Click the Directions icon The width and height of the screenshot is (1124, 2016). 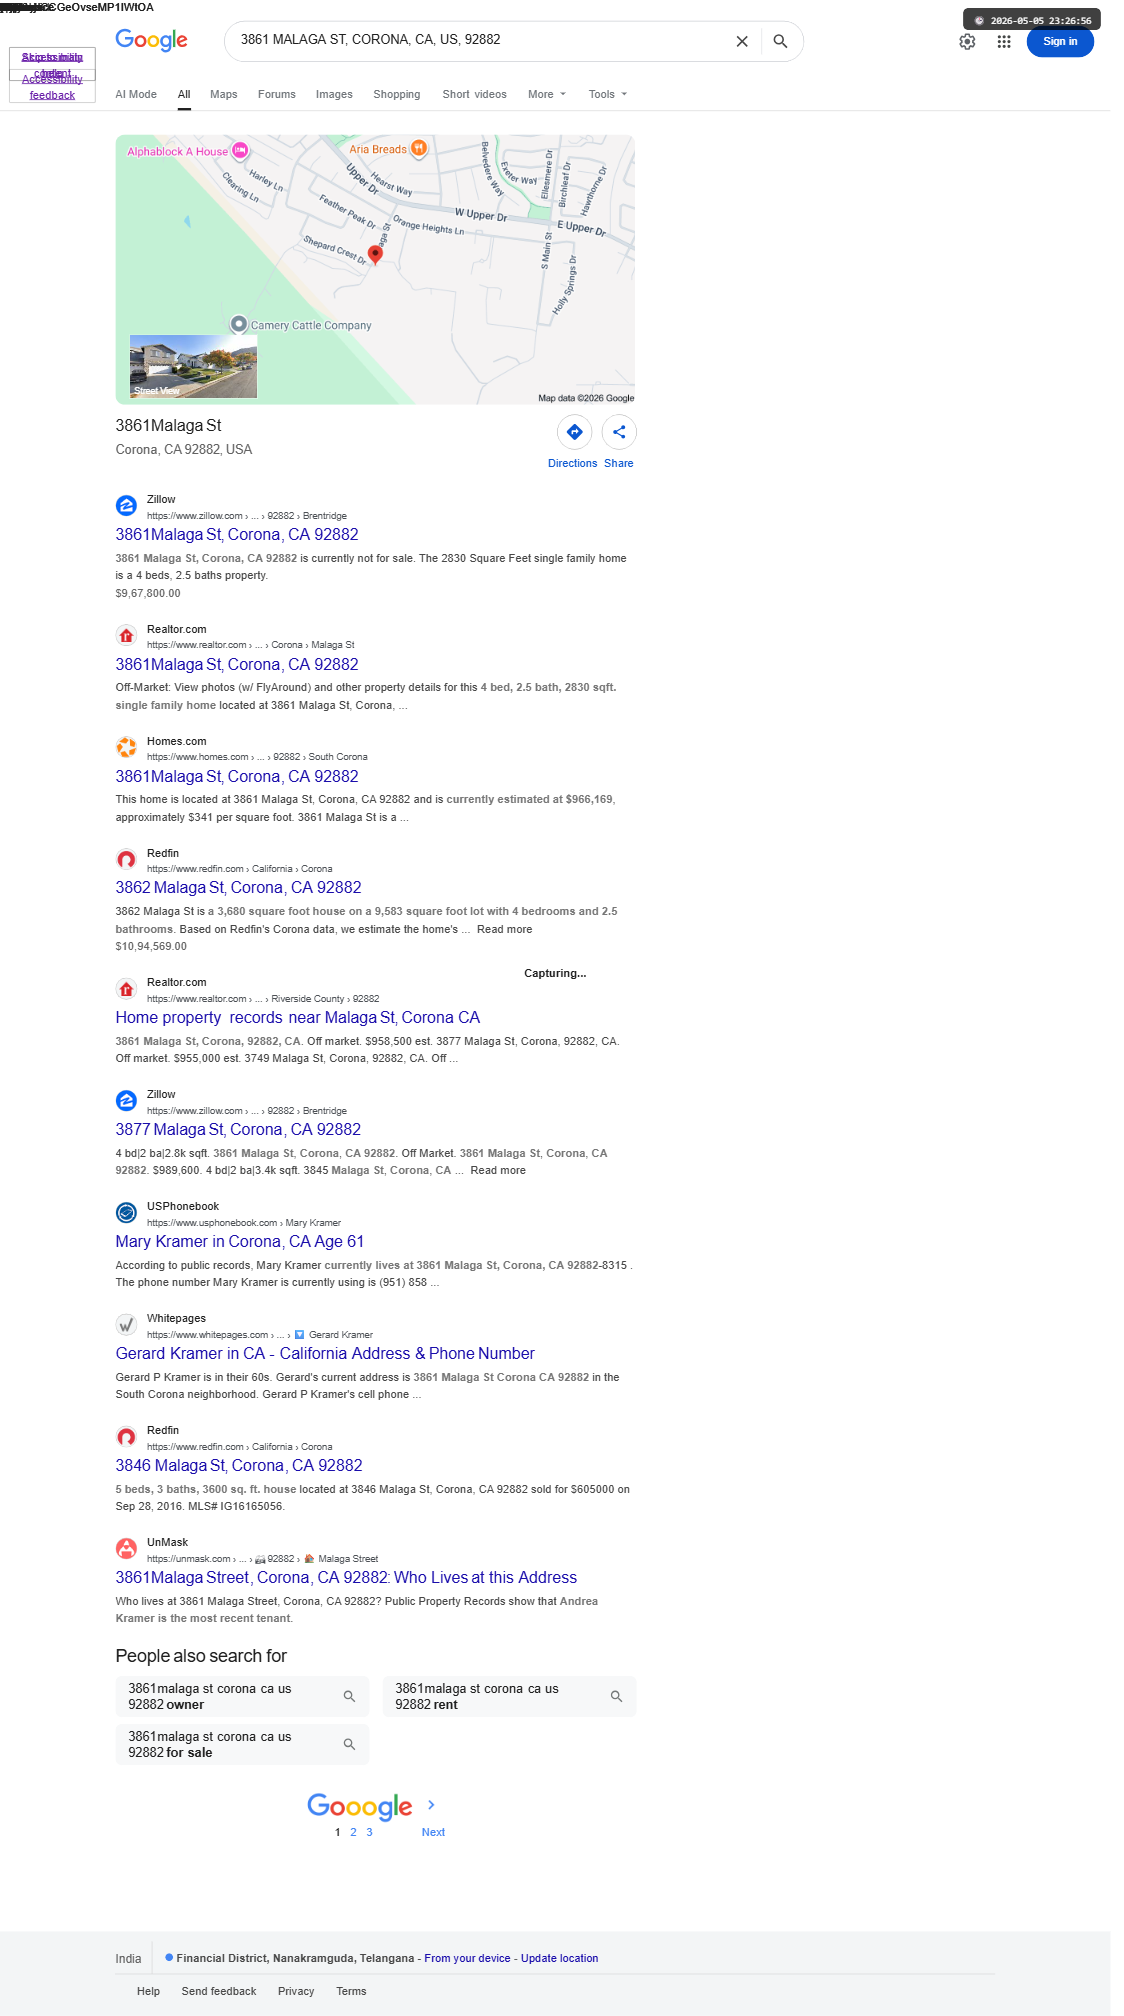(x=574, y=432)
